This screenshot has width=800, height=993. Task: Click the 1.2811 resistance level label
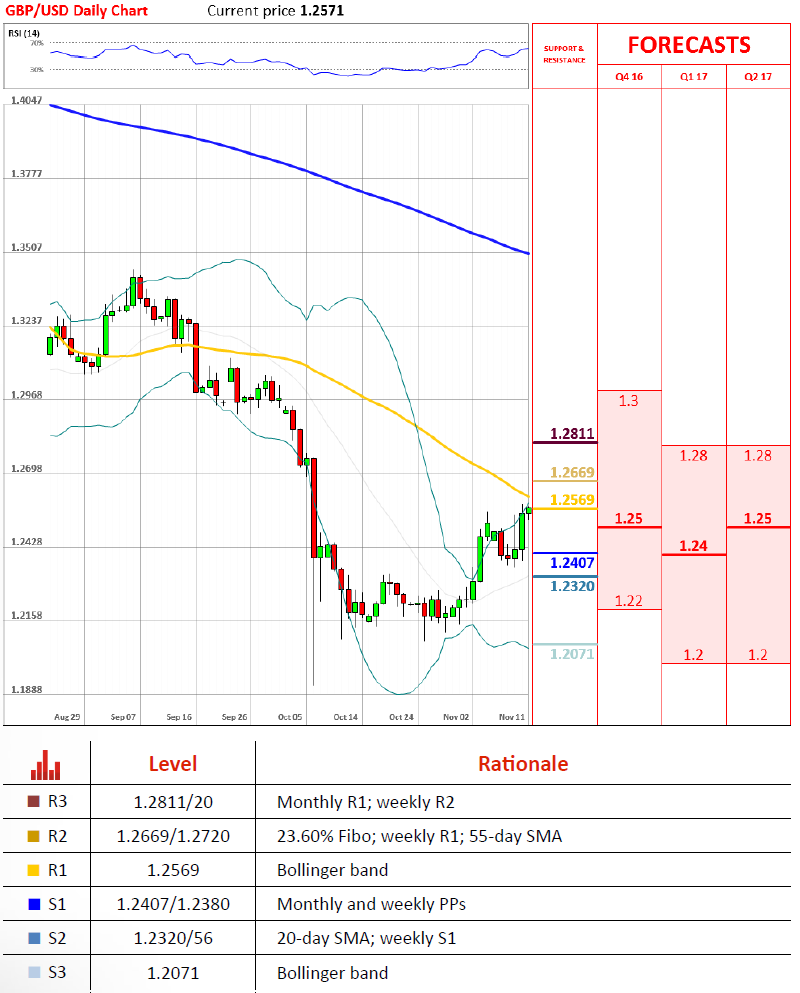tap(572, 434)
